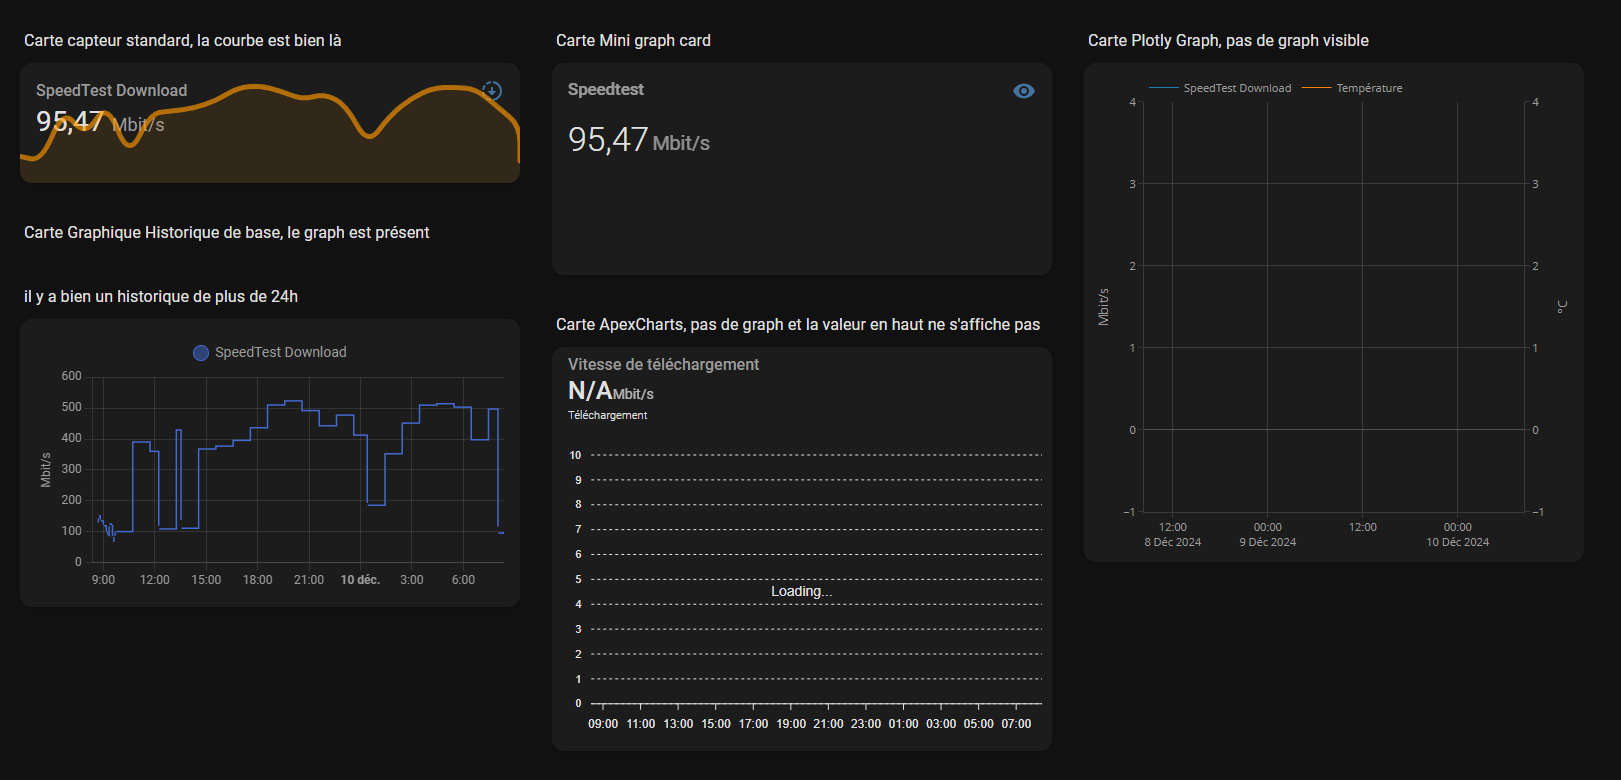Open SpeedTest Download title in the sensor card

[x=111, y=91]
